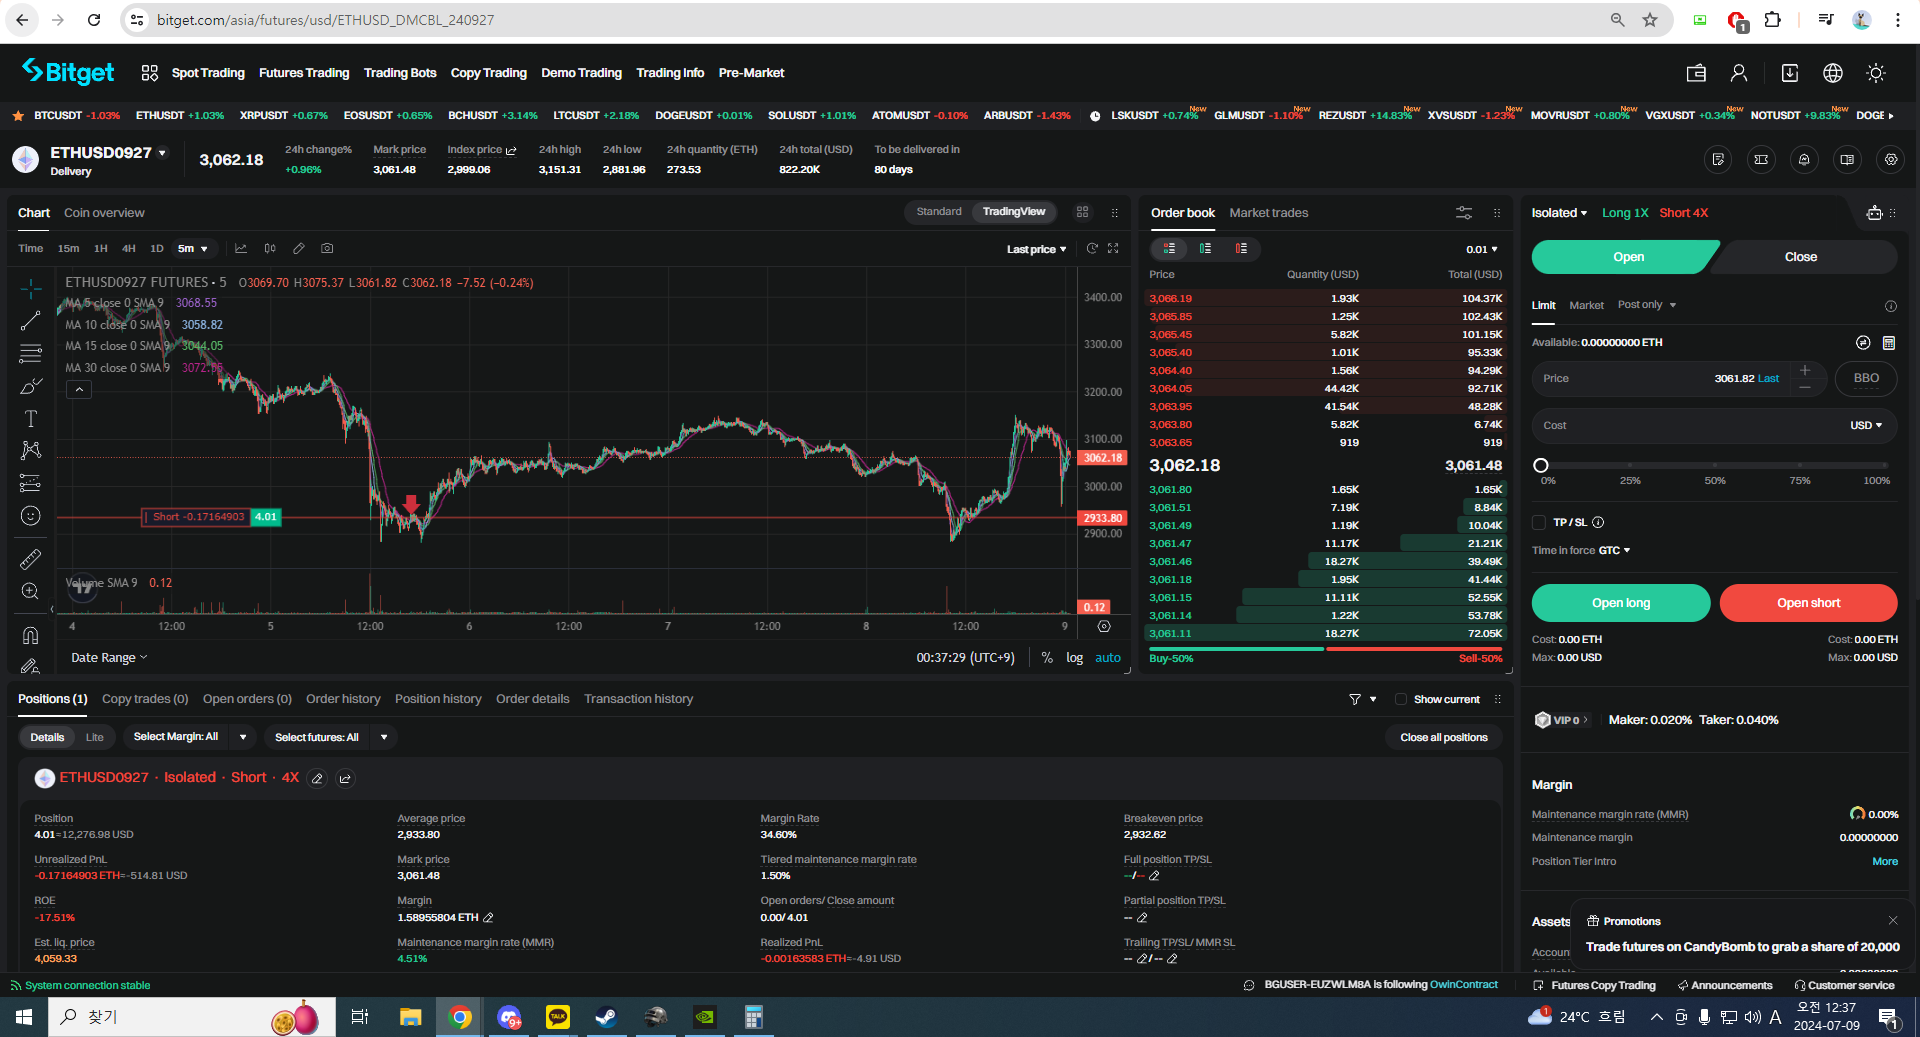Open the Order history tab

click(343, 699)
